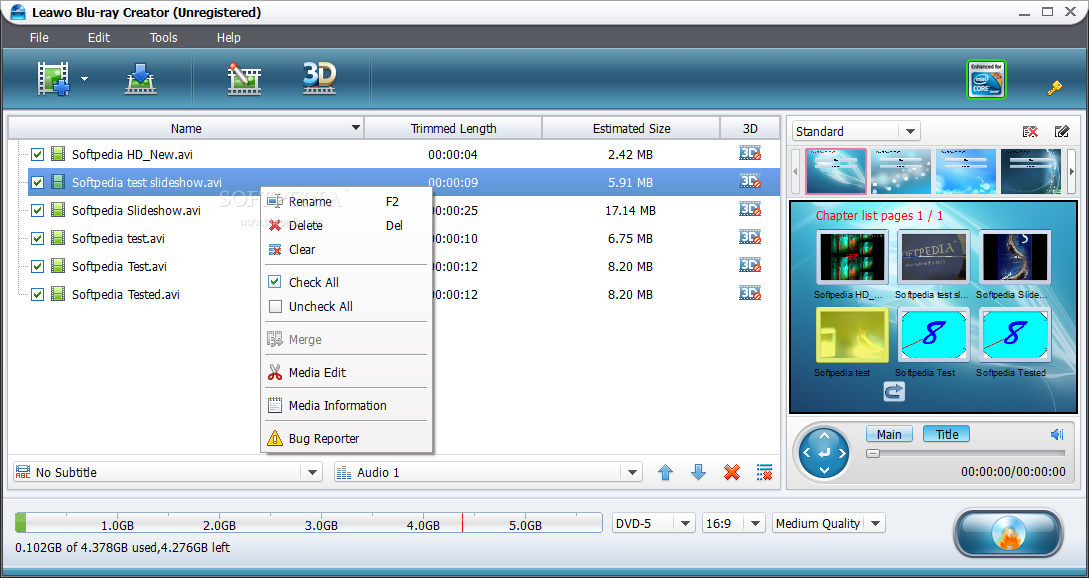The height and width of the screenshot is (578, 1089).
Task: Click the disc capacity usage bar
Action: (308, 523)
